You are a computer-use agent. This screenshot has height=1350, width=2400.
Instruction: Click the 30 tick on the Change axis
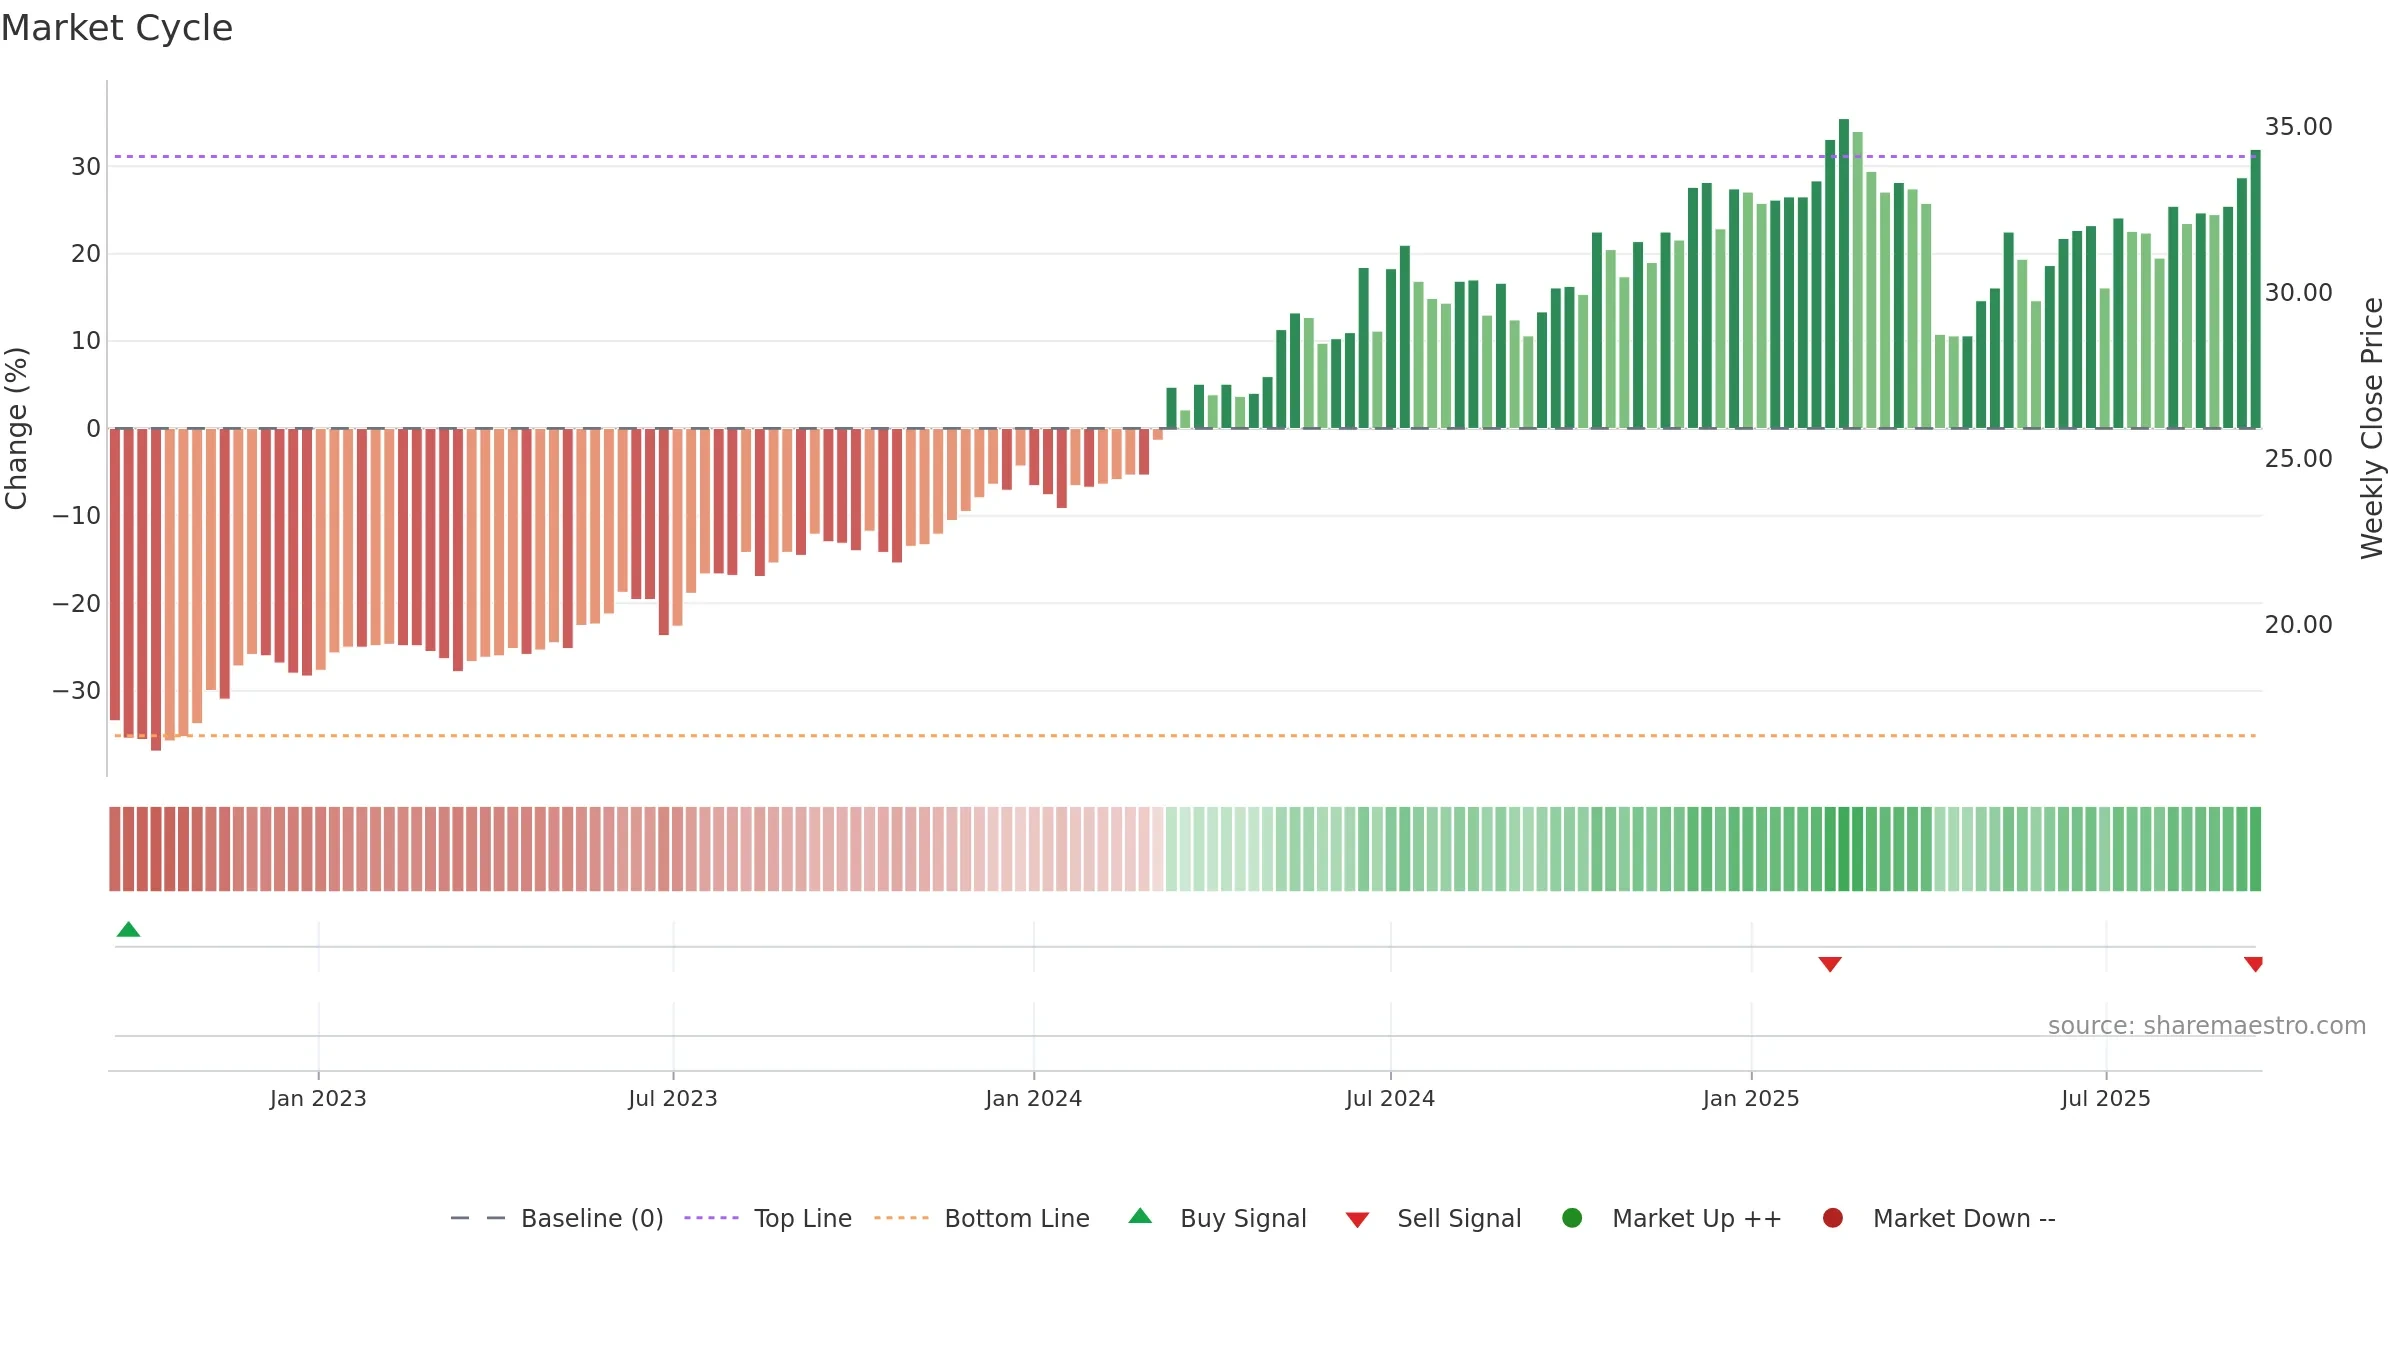click(86, 167)
